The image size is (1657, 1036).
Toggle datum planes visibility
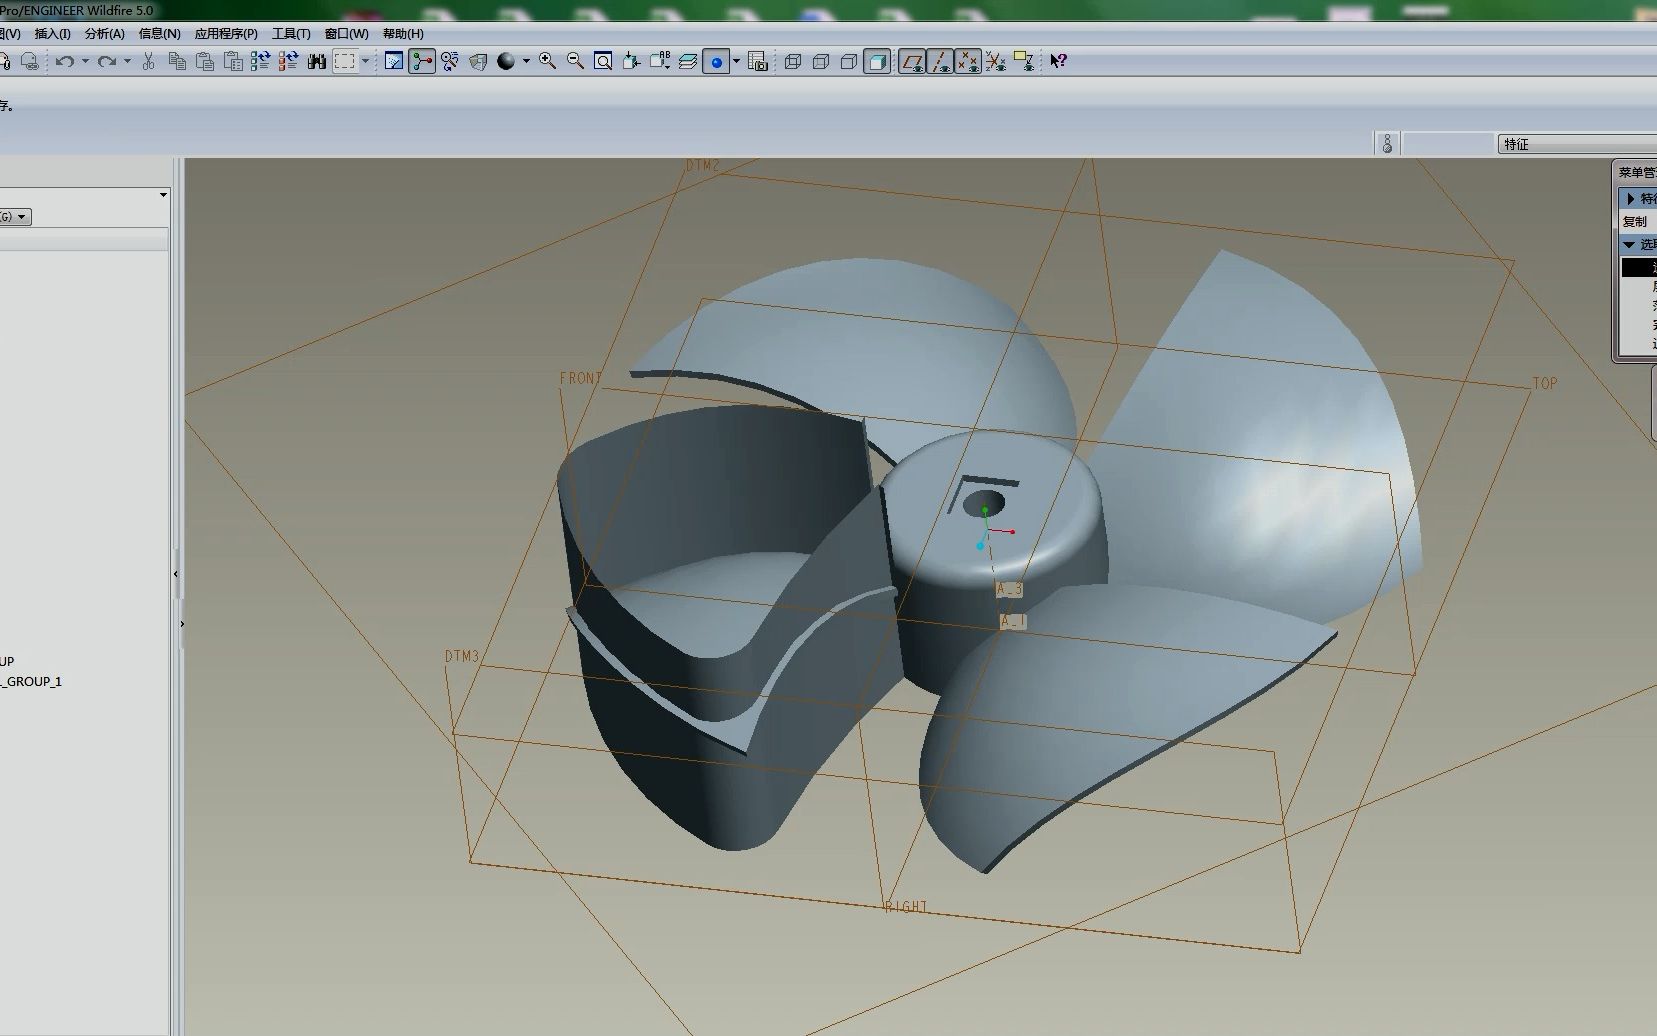[x=912, y=62]
